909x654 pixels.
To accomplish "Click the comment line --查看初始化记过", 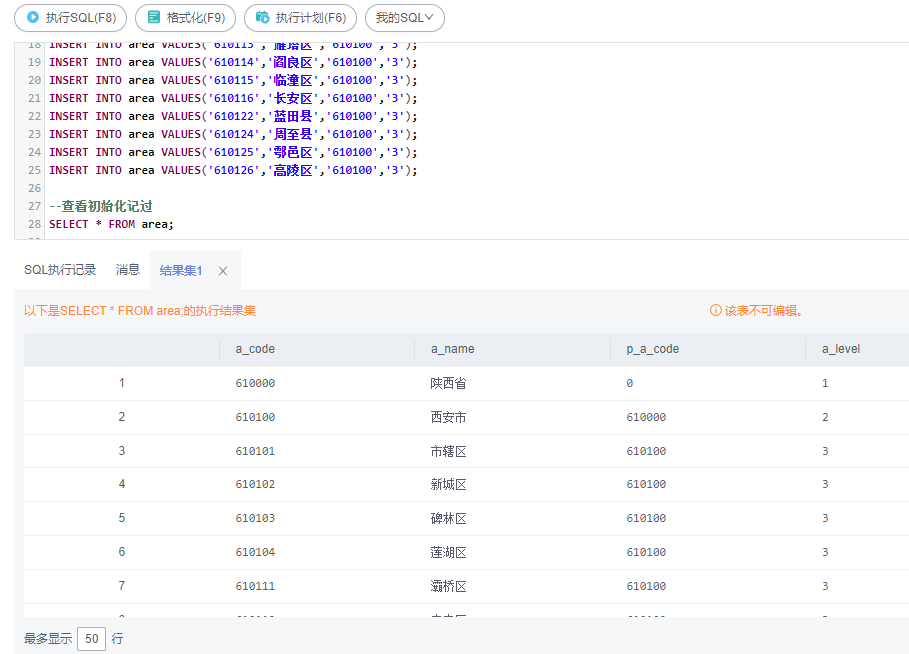I will tap(101, 206).
